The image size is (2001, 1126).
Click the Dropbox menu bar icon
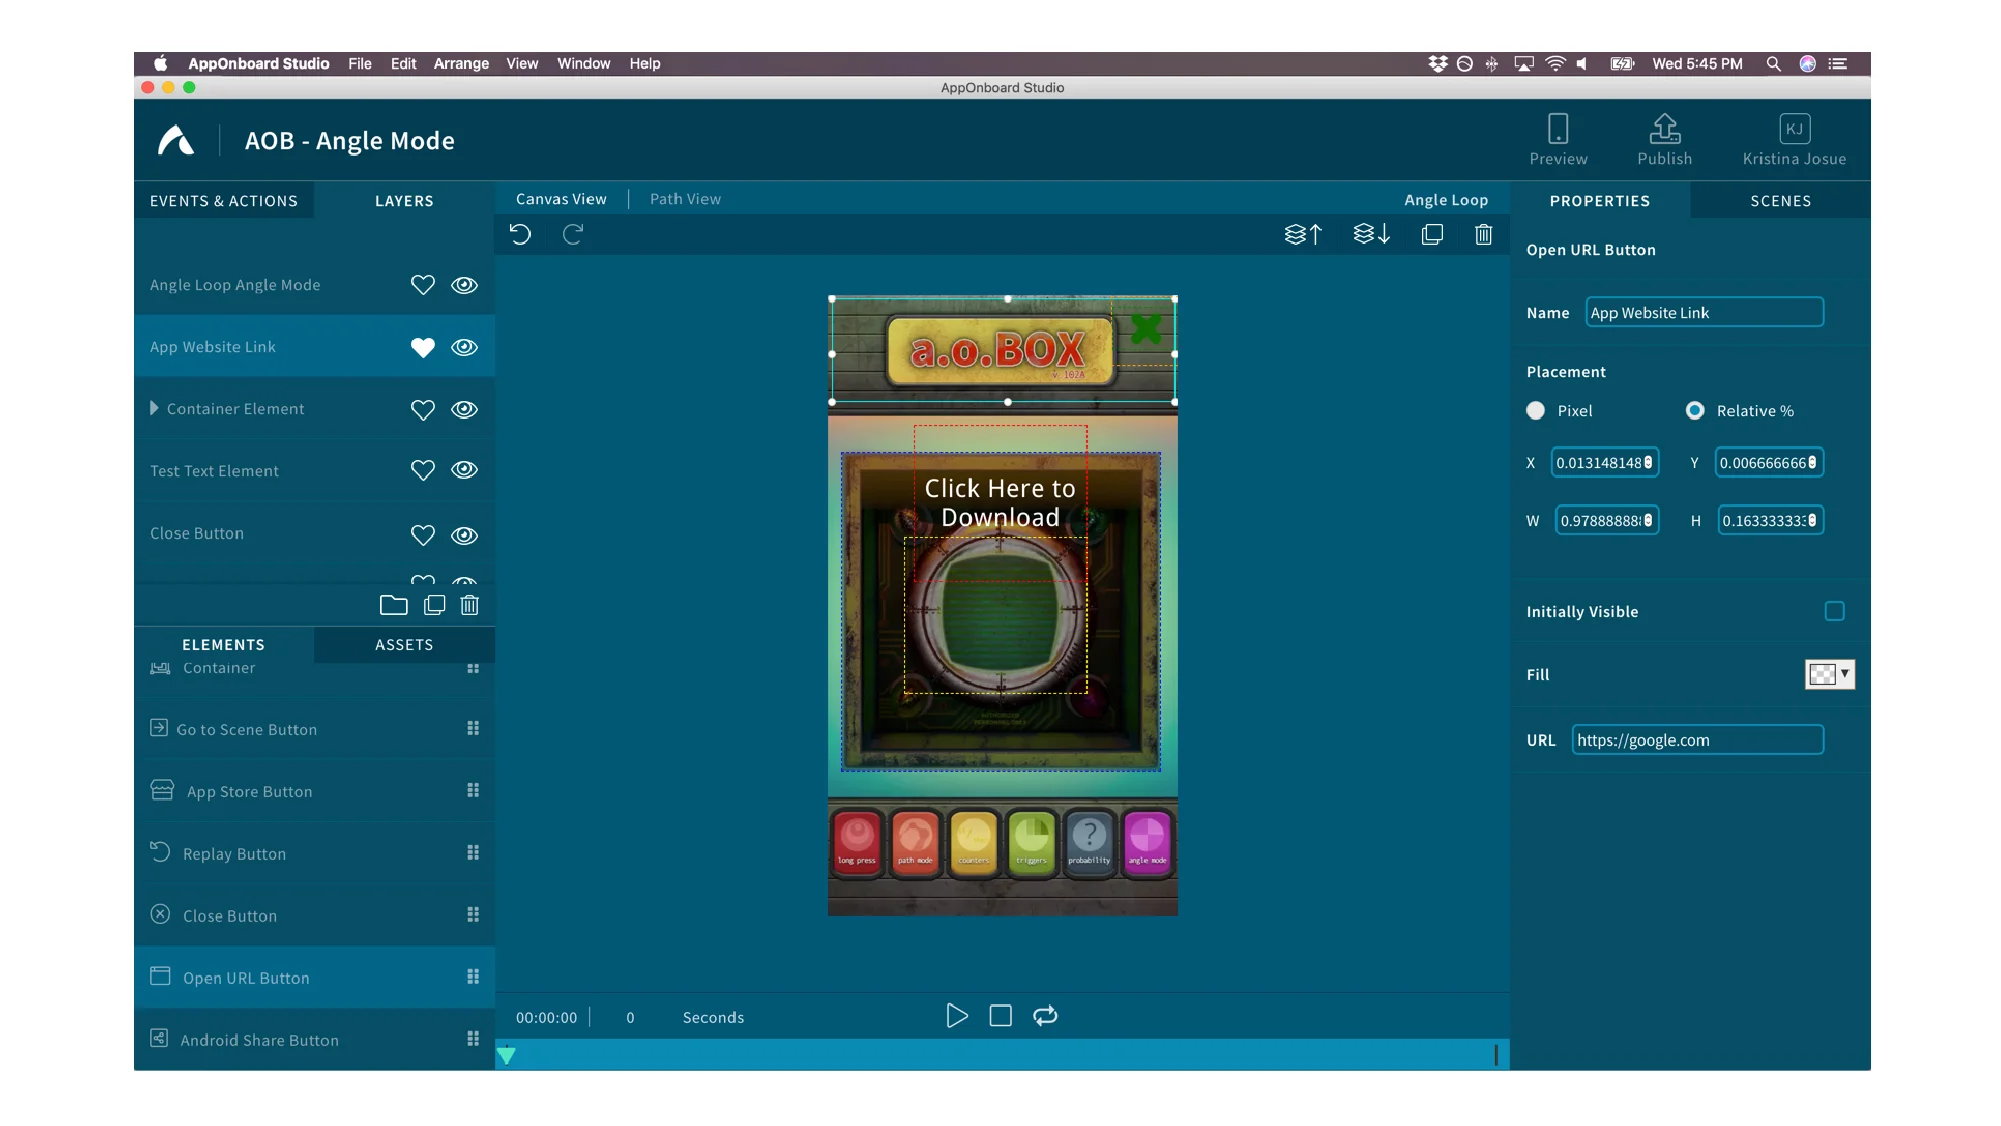(x=1438, y=64)
